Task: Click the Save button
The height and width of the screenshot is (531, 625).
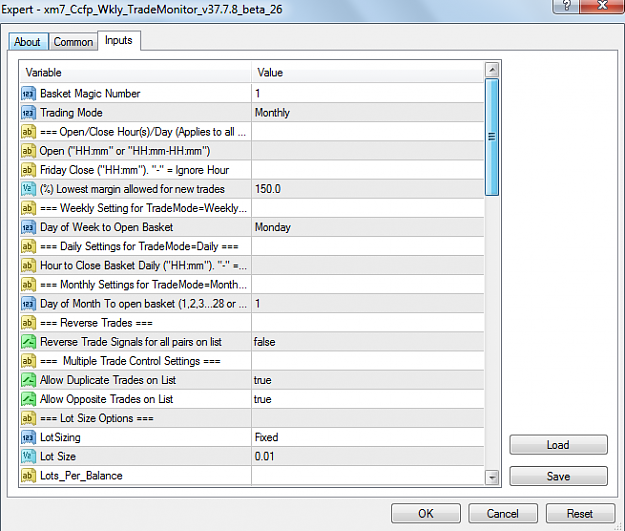Action: coord(558,476)
